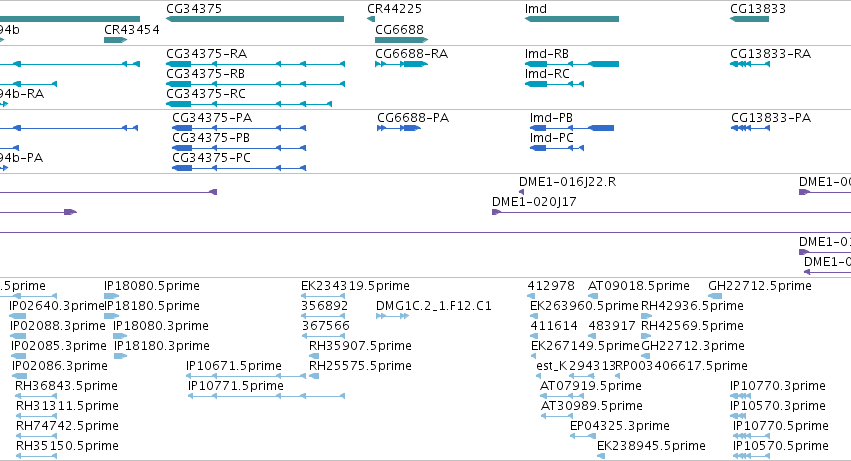Click EST EK238945.5prime

coord(601,457)
